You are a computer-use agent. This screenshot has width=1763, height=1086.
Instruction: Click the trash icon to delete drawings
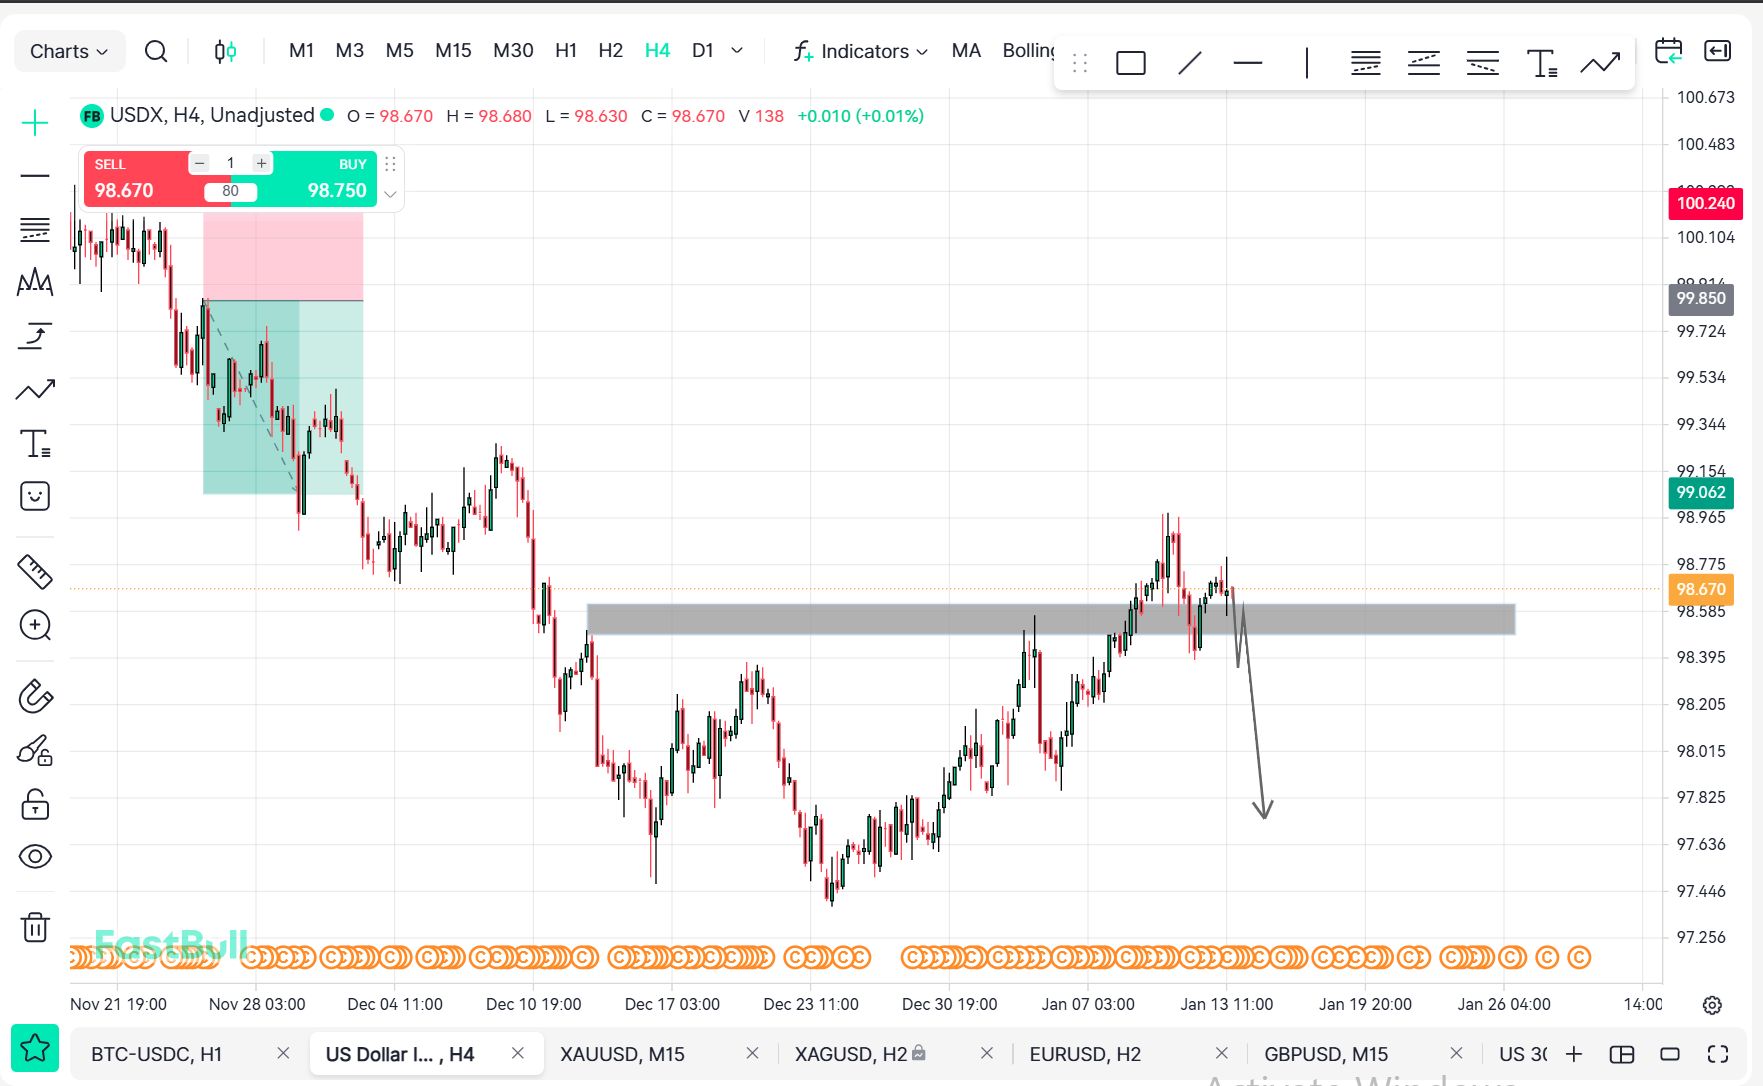pos(35,927)
